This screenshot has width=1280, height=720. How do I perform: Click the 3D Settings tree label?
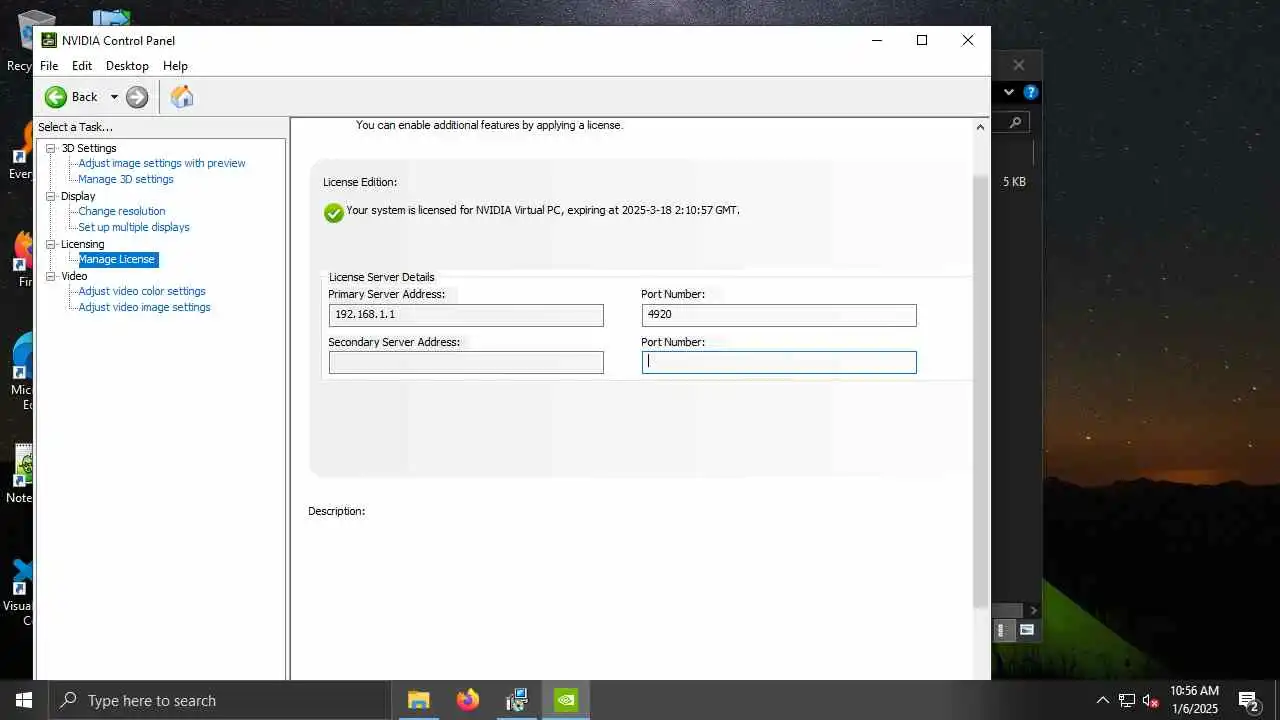[x=89, y=148]
